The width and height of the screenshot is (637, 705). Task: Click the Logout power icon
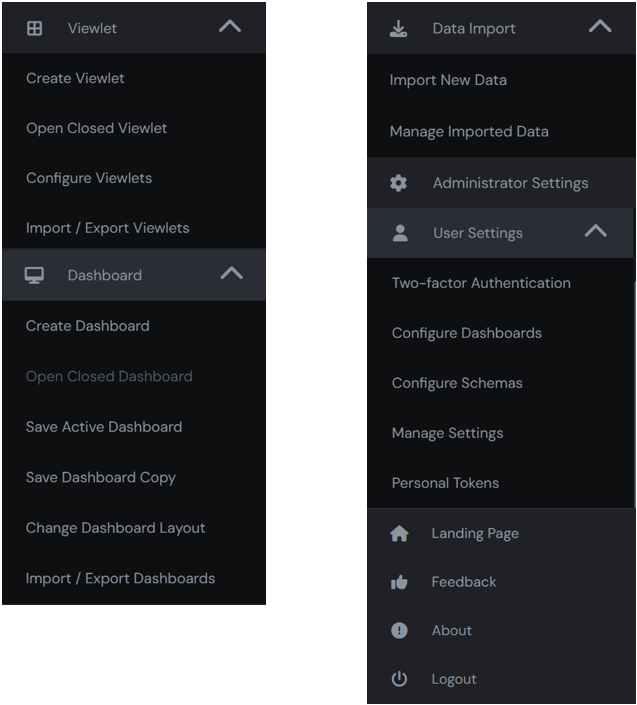399,679
